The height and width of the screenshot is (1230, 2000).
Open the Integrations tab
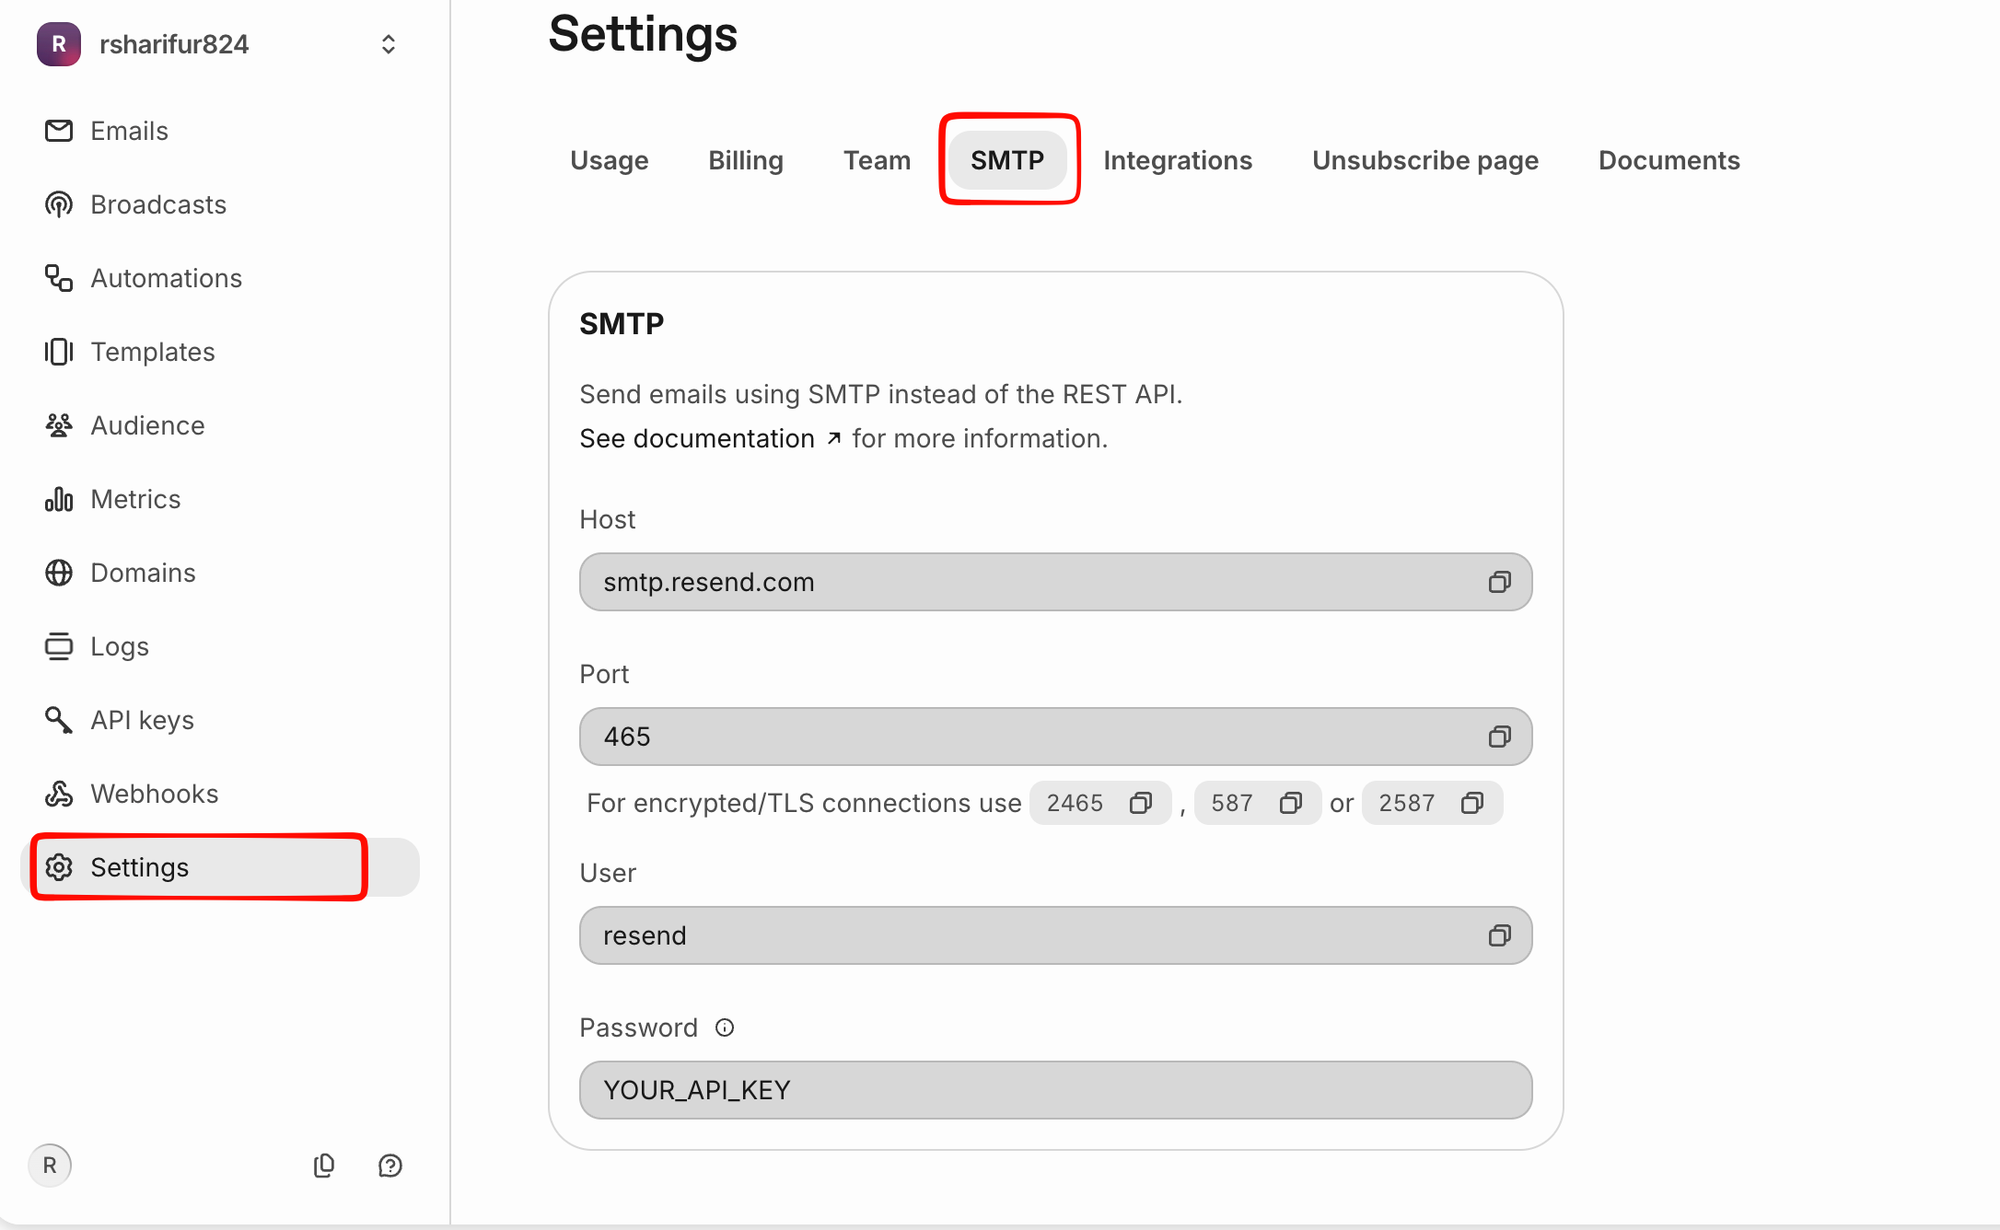click(1177, 160)
